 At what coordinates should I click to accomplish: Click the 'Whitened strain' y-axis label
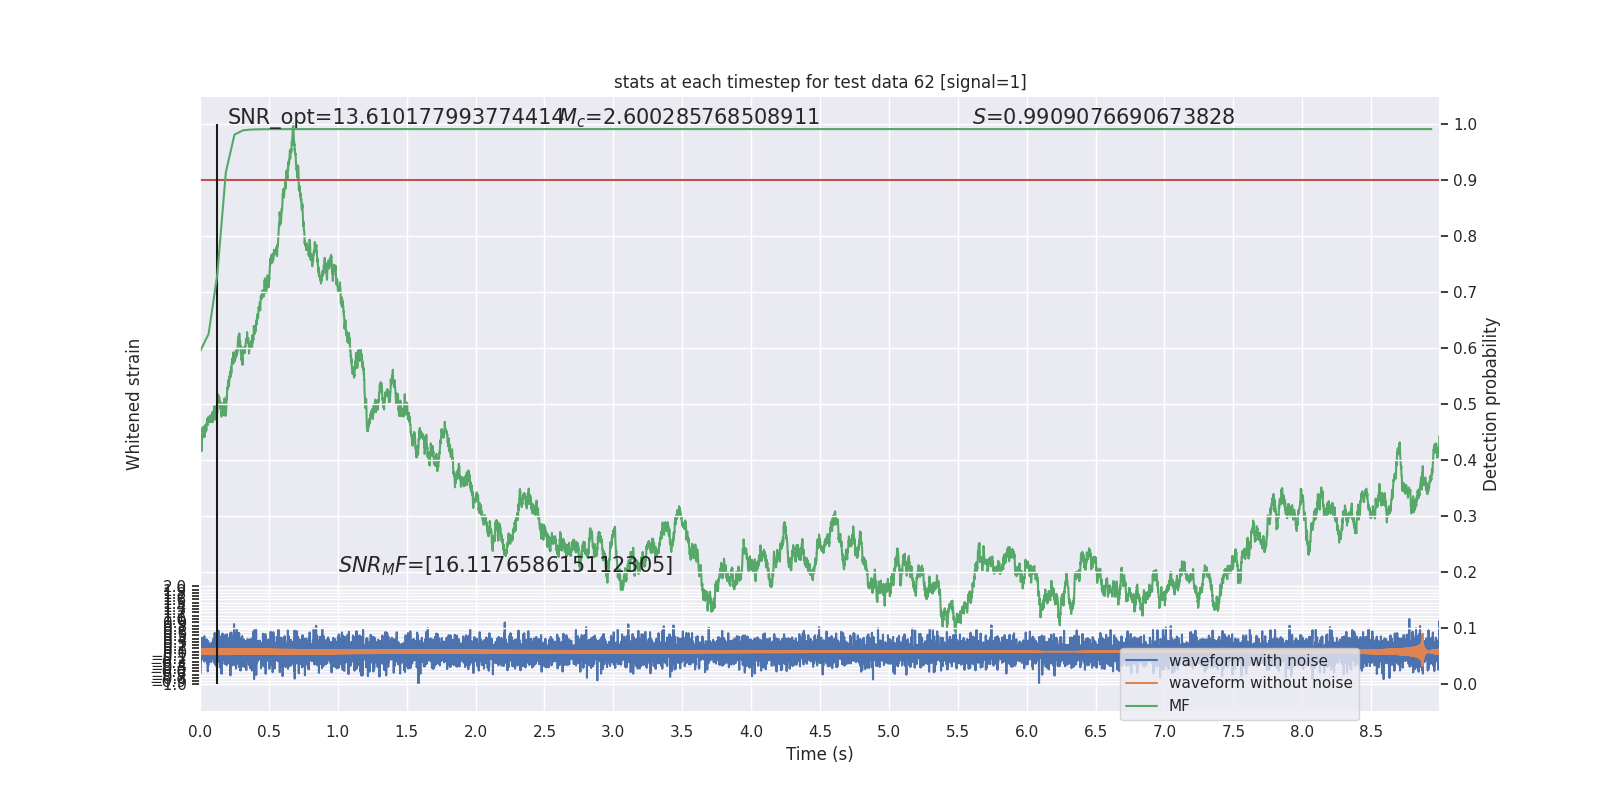(134, 404)
